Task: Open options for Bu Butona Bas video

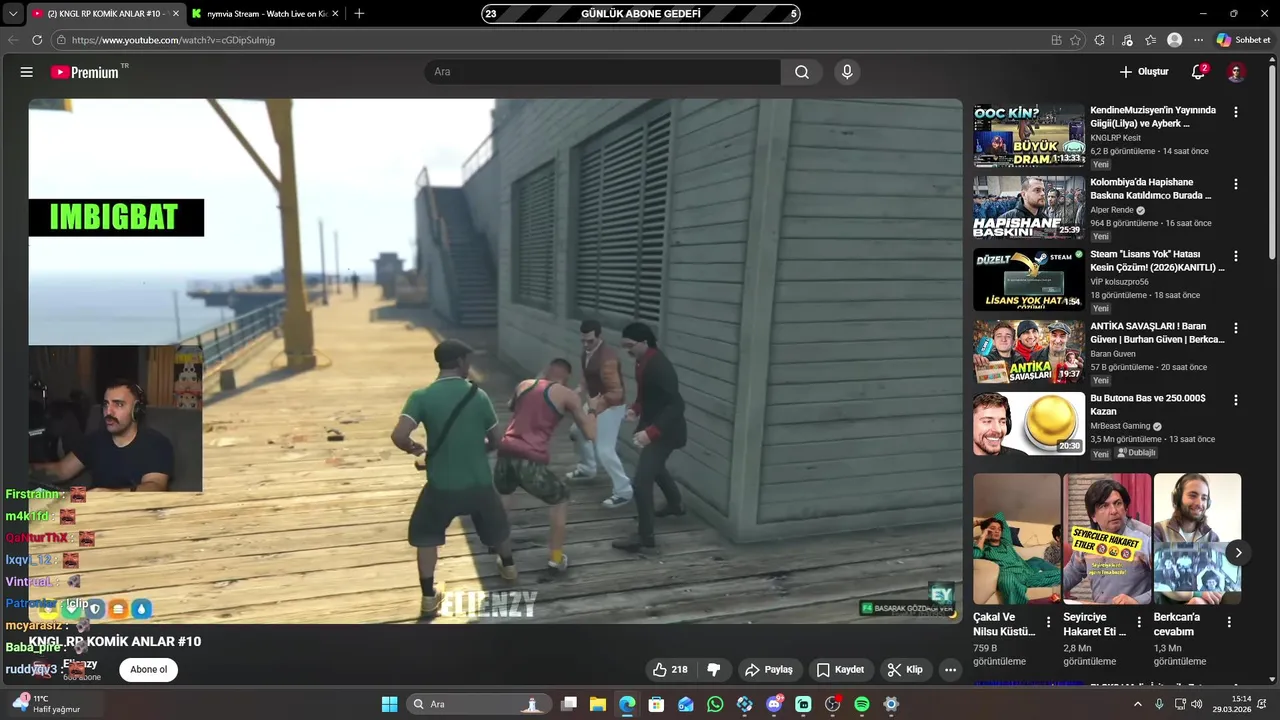Action: (x=1236, y=400)
